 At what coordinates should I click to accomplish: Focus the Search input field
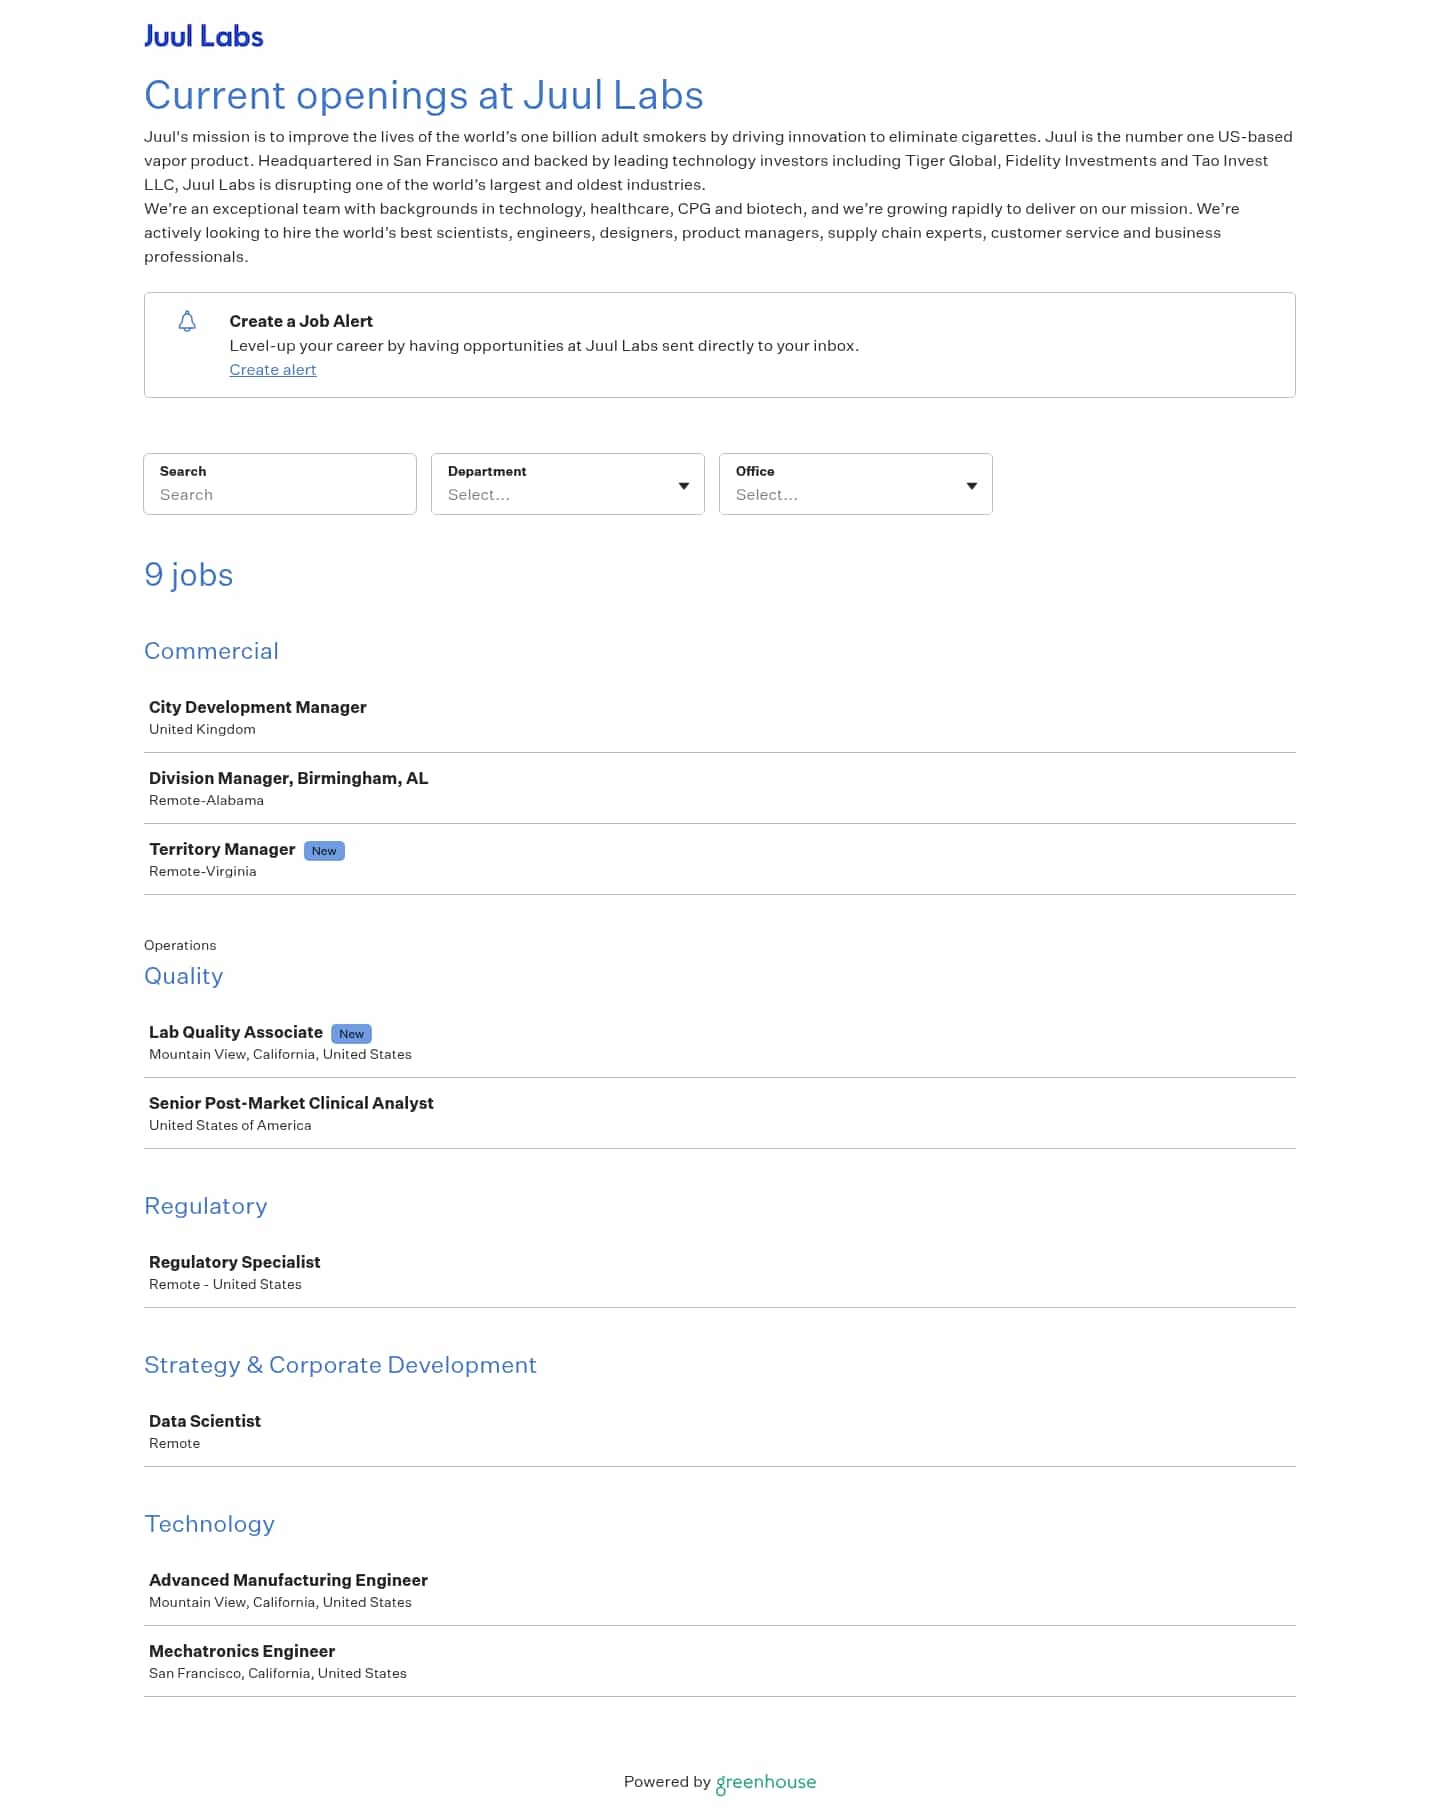coord(280,494)
